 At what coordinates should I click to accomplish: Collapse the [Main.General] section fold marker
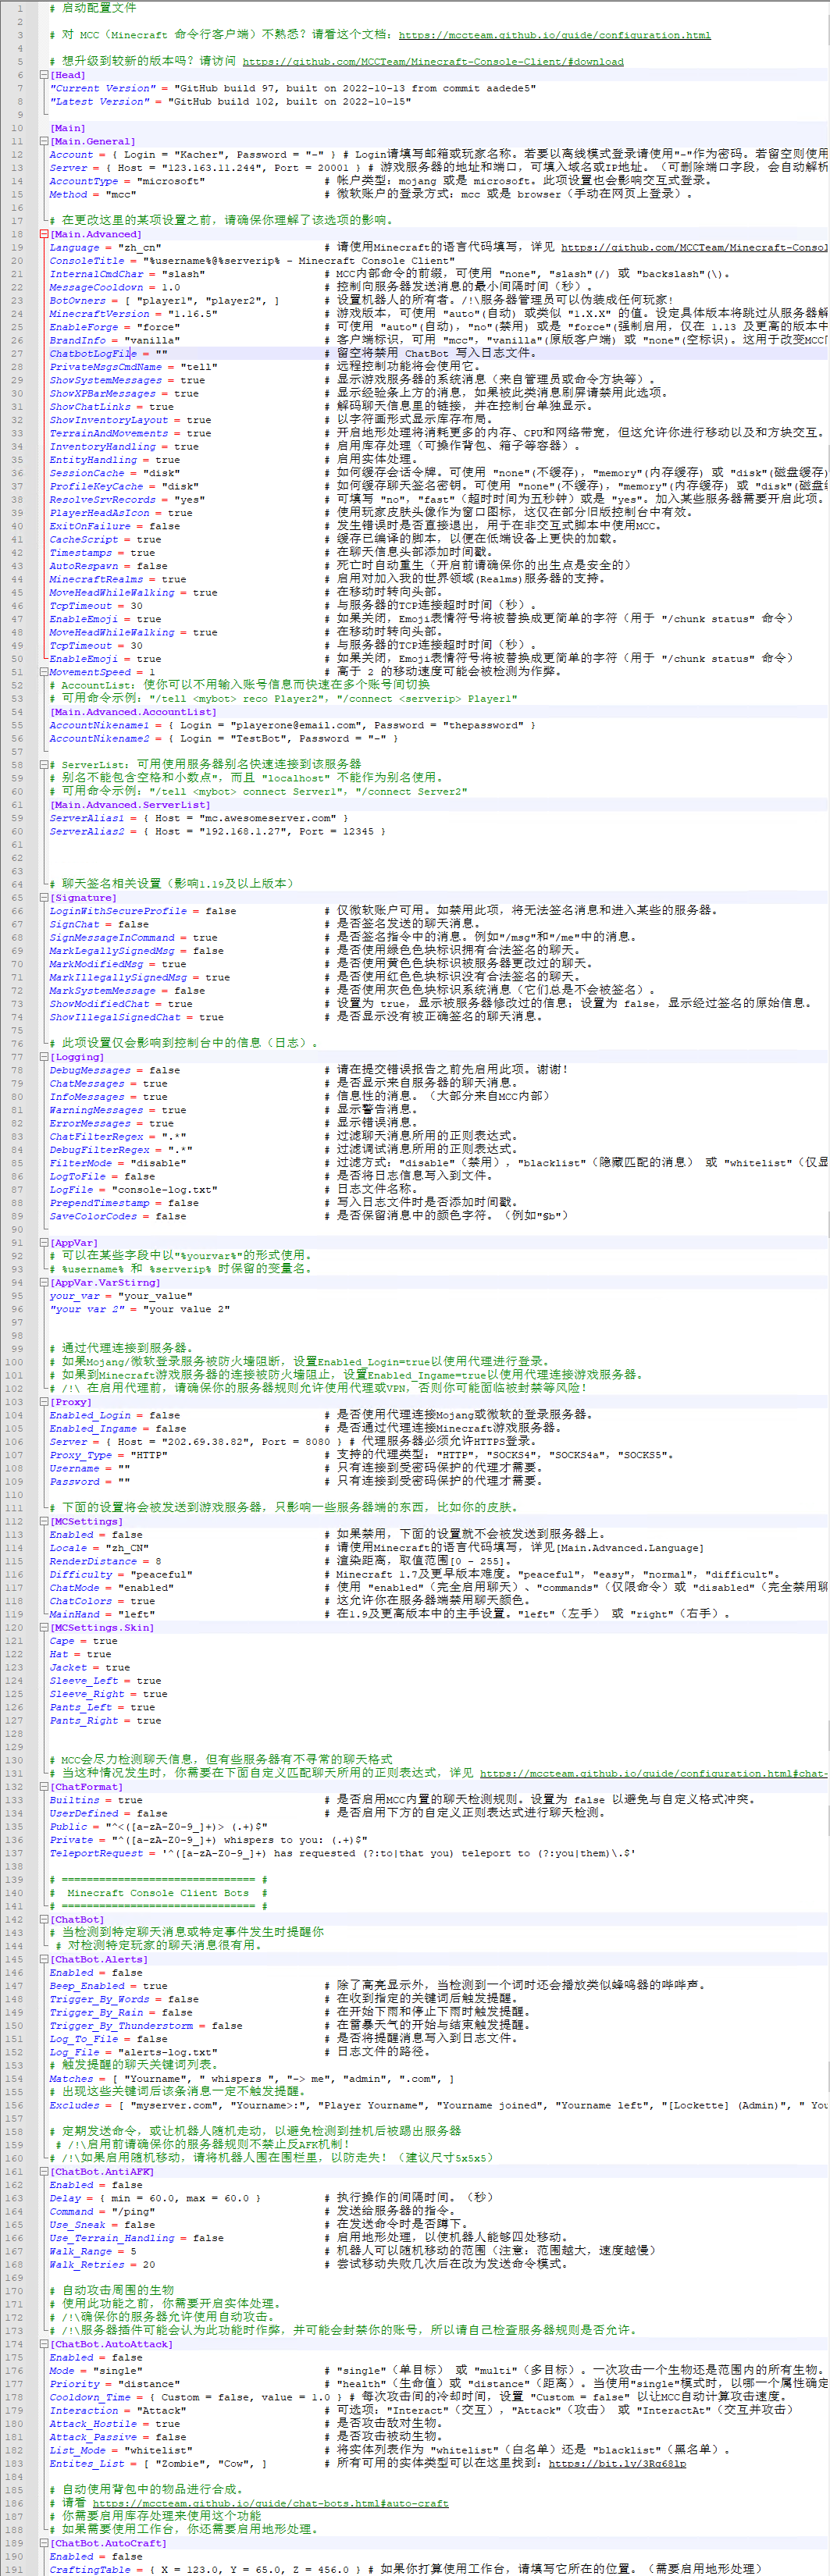coord(44,141)
